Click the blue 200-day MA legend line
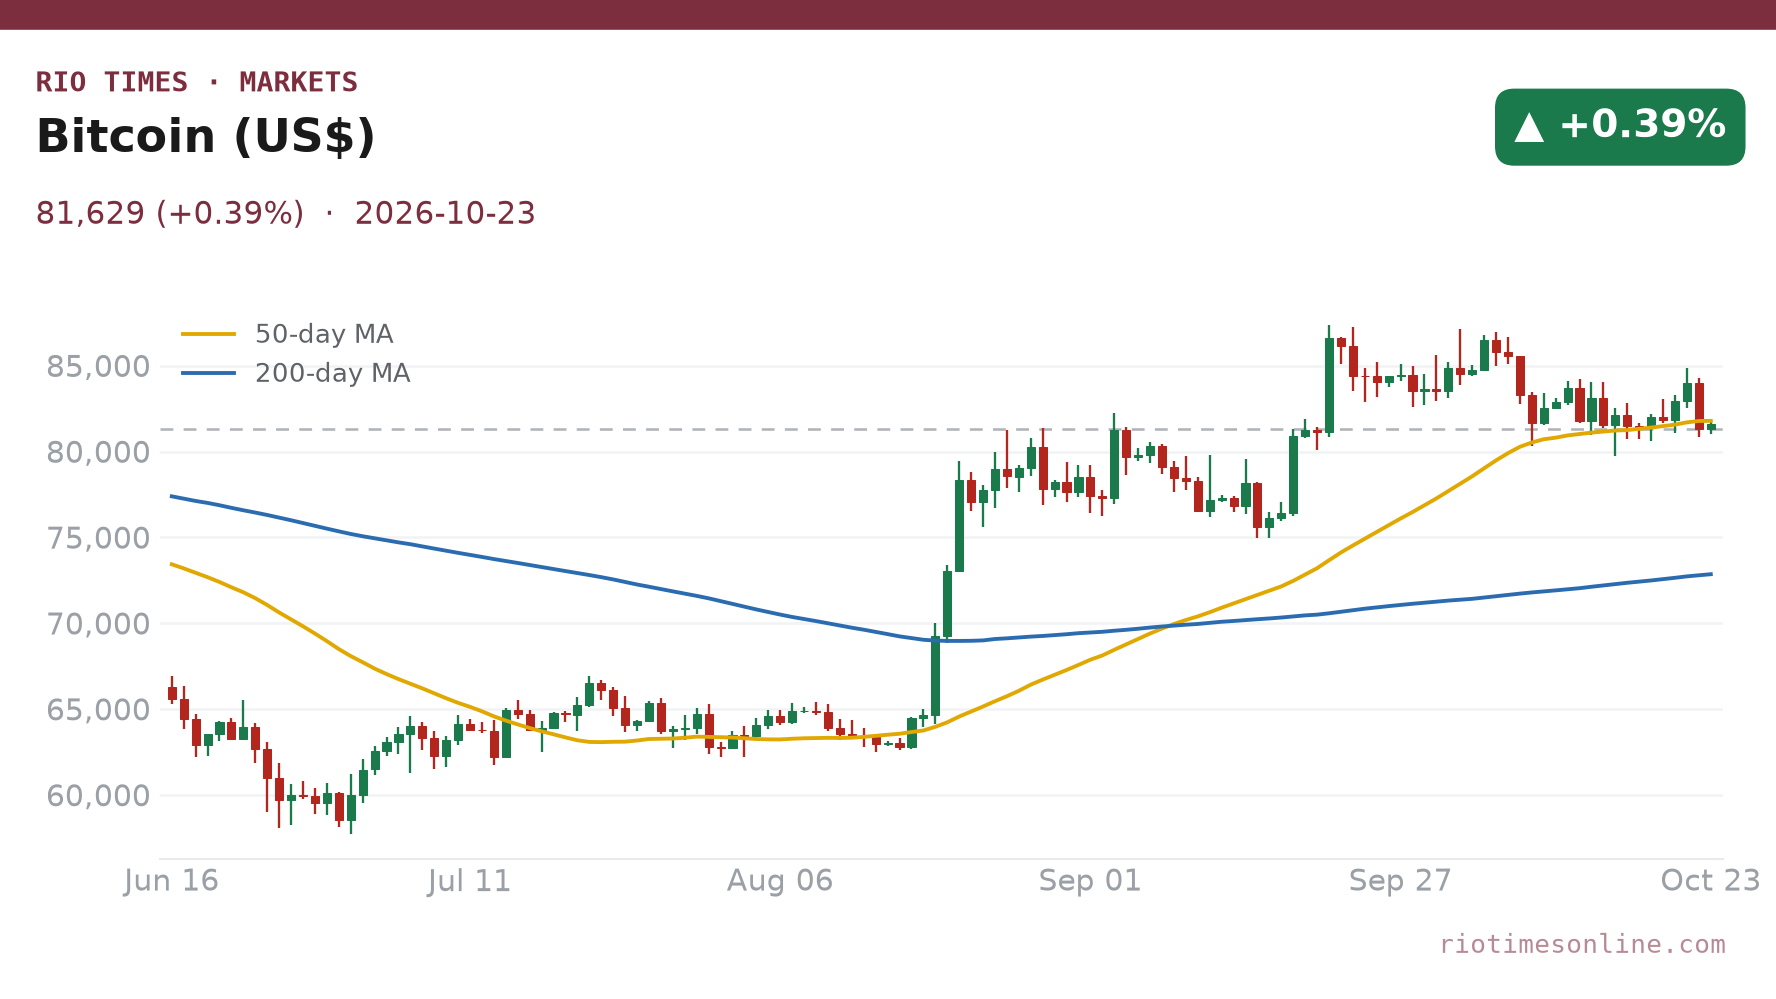The width and height of the screenshot is (1776, 999). 209,373
